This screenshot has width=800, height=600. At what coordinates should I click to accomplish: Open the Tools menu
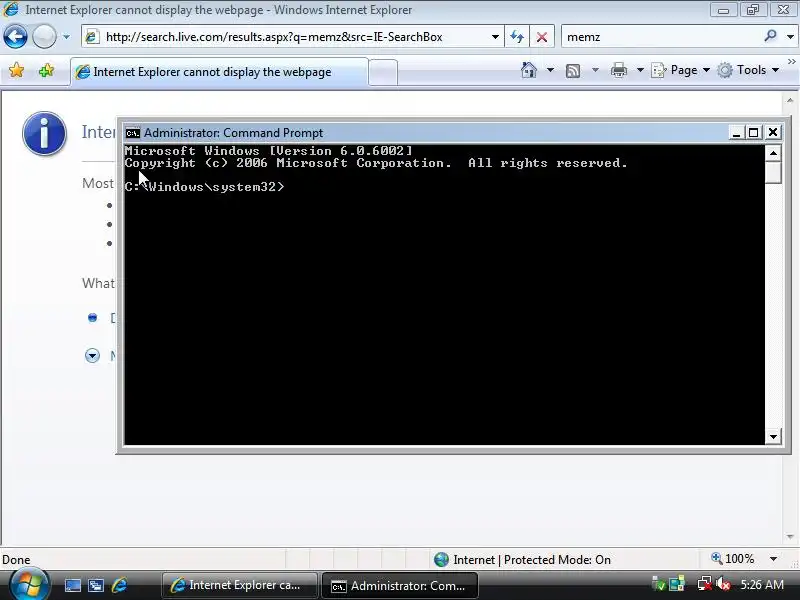coord(748,70)
